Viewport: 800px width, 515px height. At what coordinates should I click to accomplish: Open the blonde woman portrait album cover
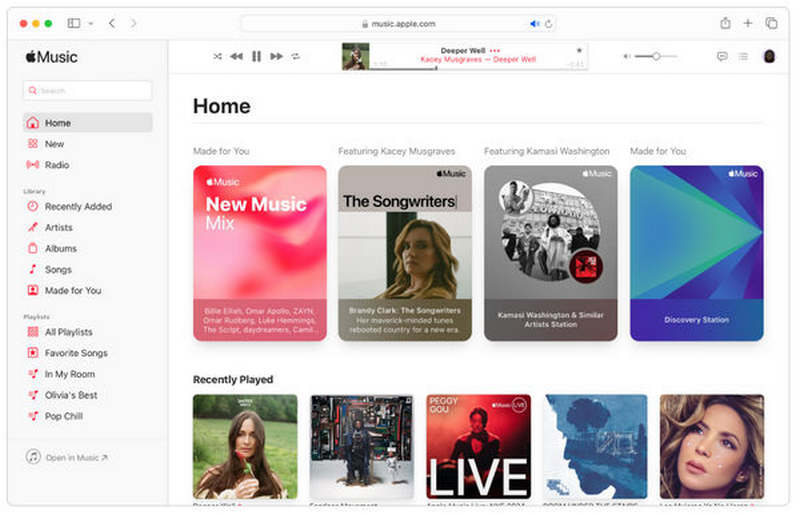712,446
